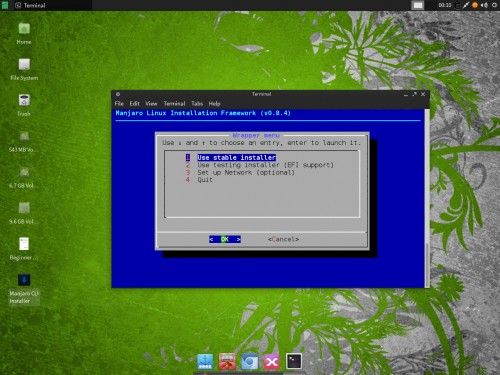Select 'Use stable installer' entry

[x=237, y=157]
